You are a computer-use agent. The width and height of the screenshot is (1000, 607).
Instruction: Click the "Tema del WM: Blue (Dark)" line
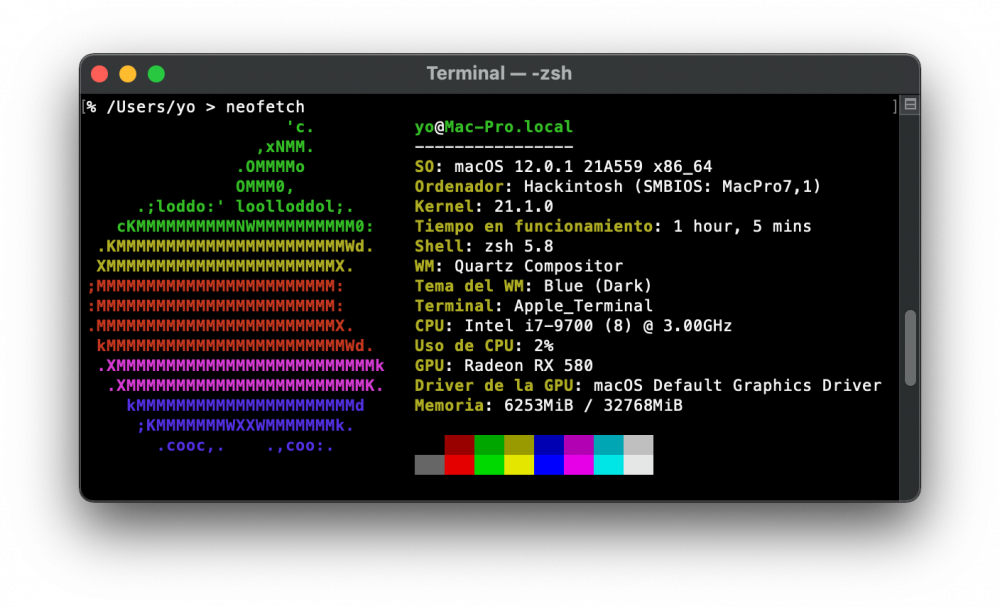tap(533, 286)
